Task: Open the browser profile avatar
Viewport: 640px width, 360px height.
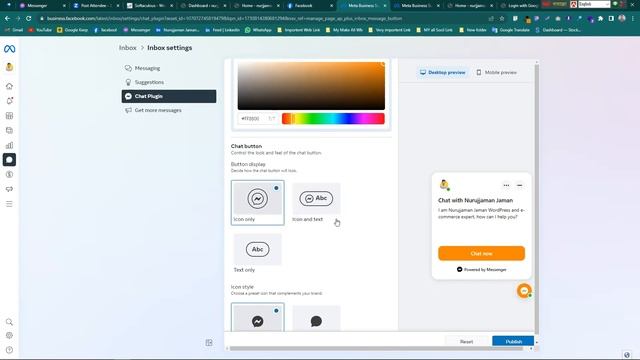Action: 622,18
